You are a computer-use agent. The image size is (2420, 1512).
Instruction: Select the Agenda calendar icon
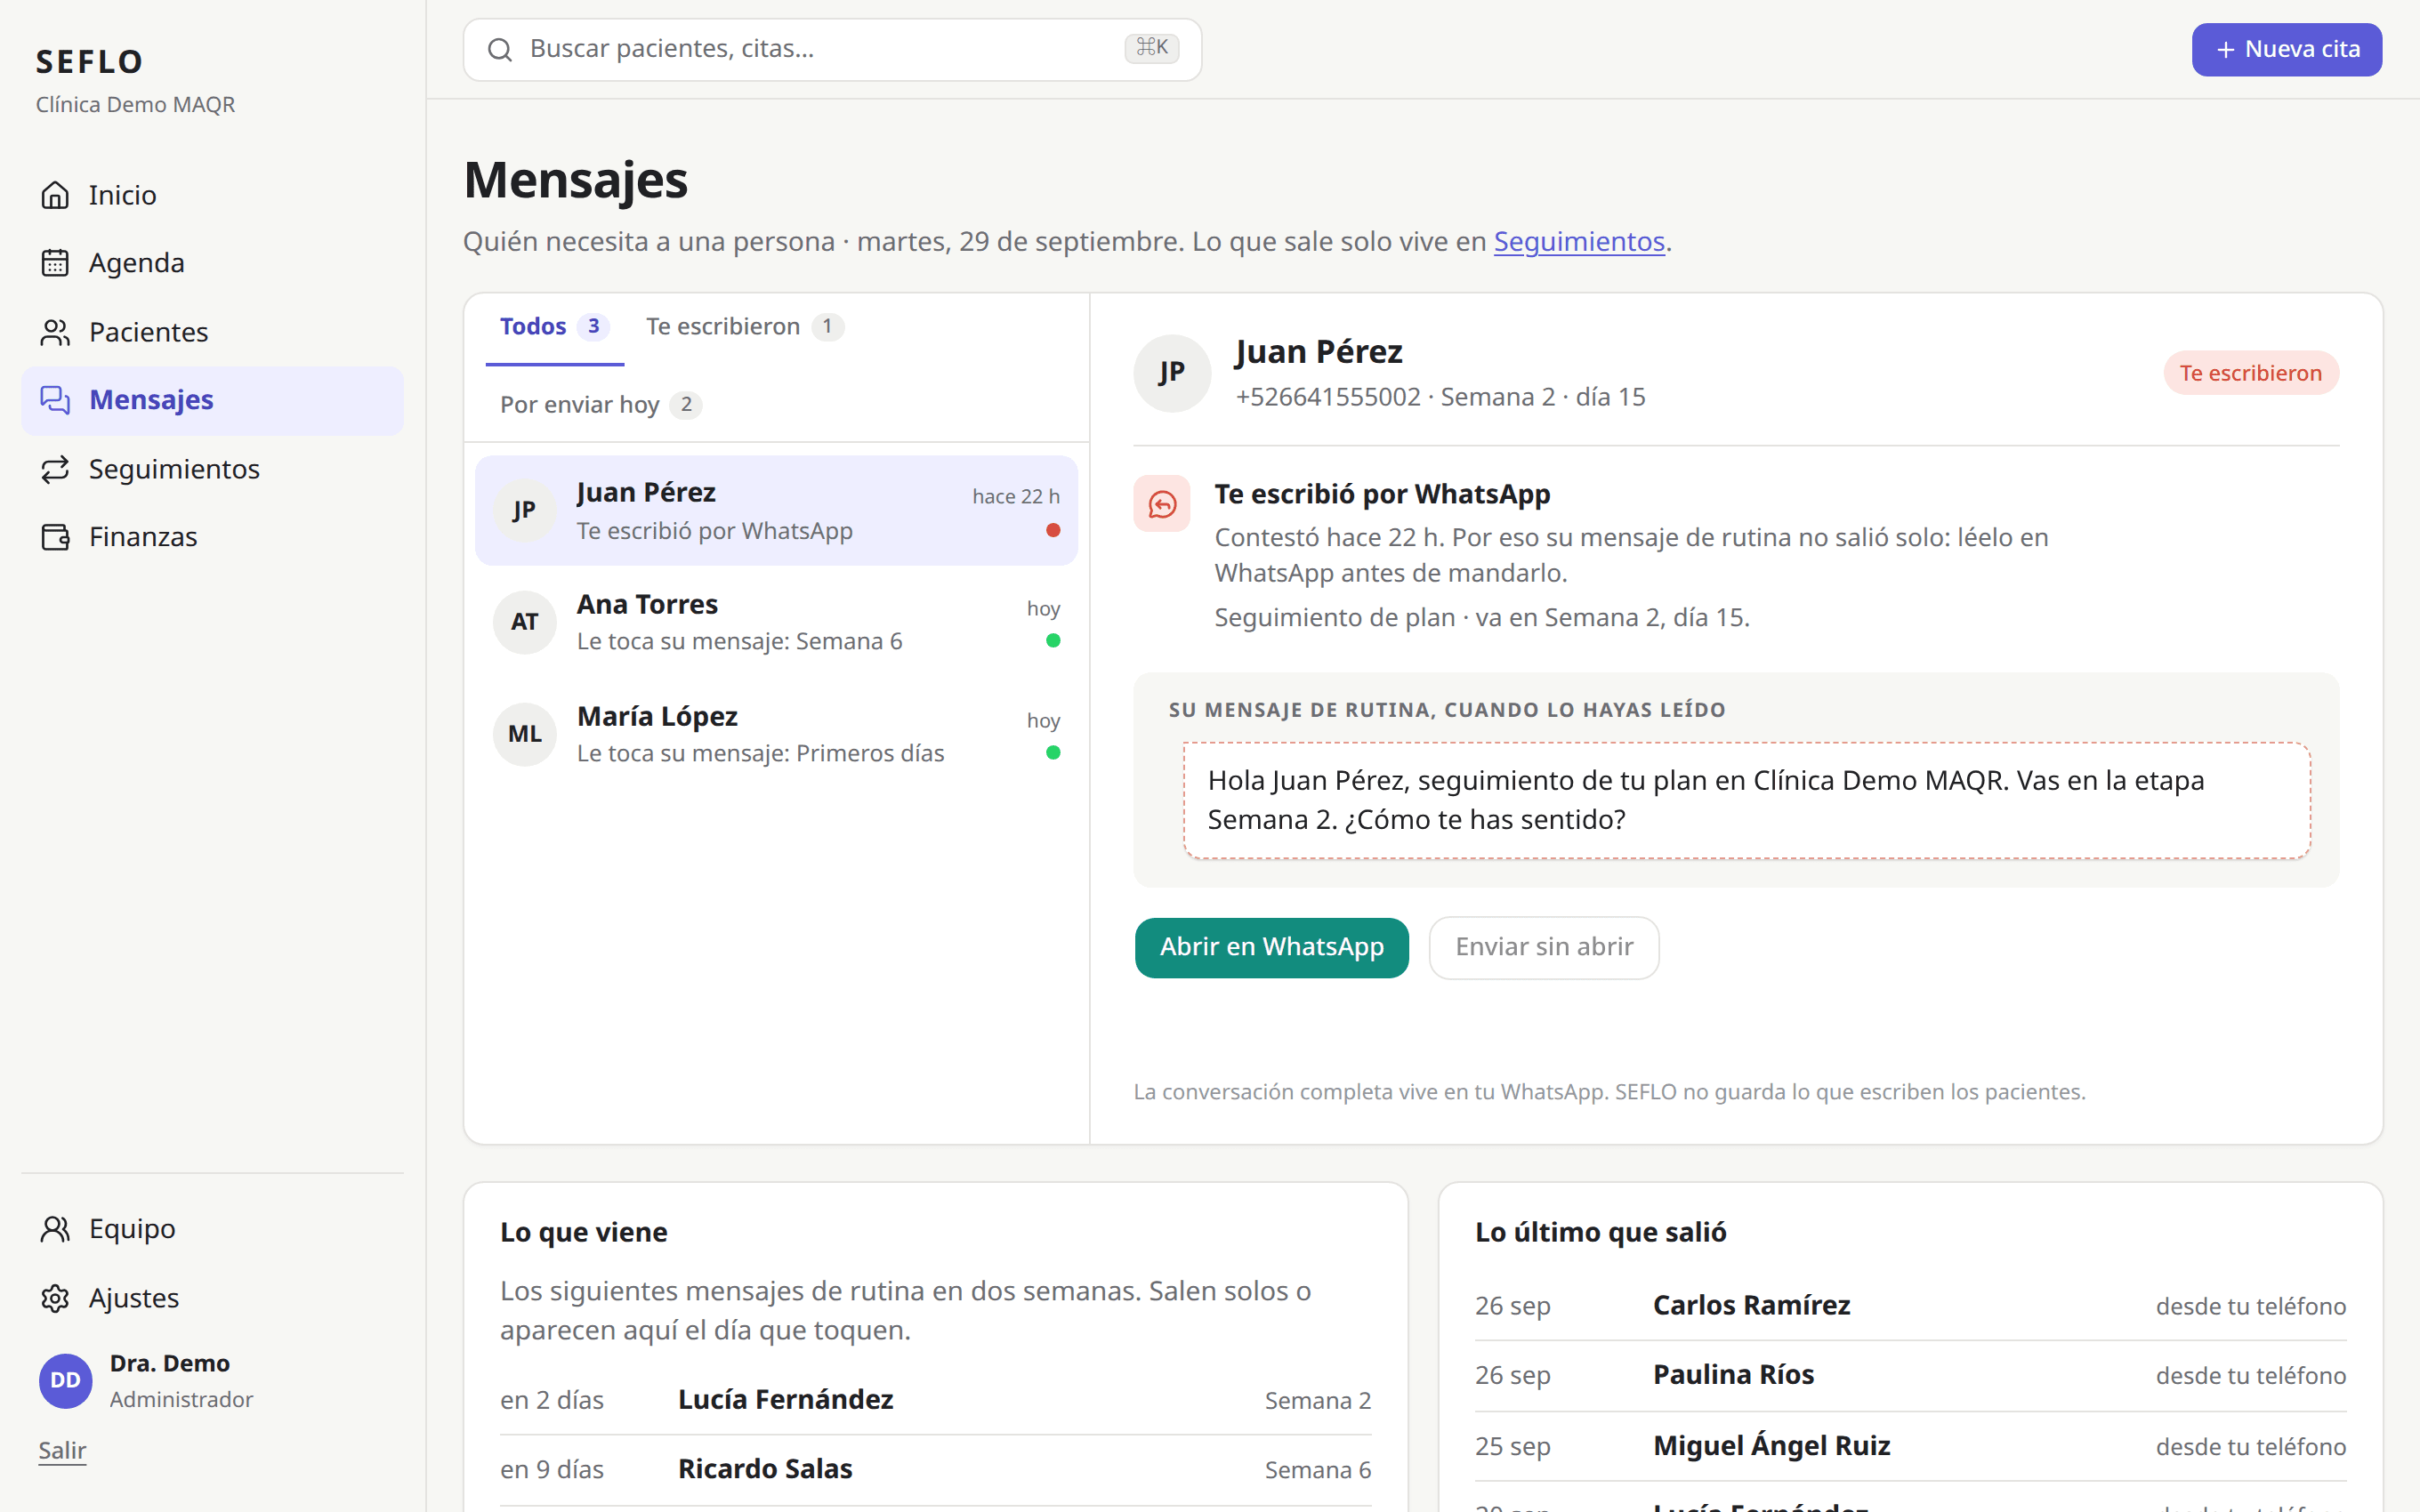pos(55,263)
